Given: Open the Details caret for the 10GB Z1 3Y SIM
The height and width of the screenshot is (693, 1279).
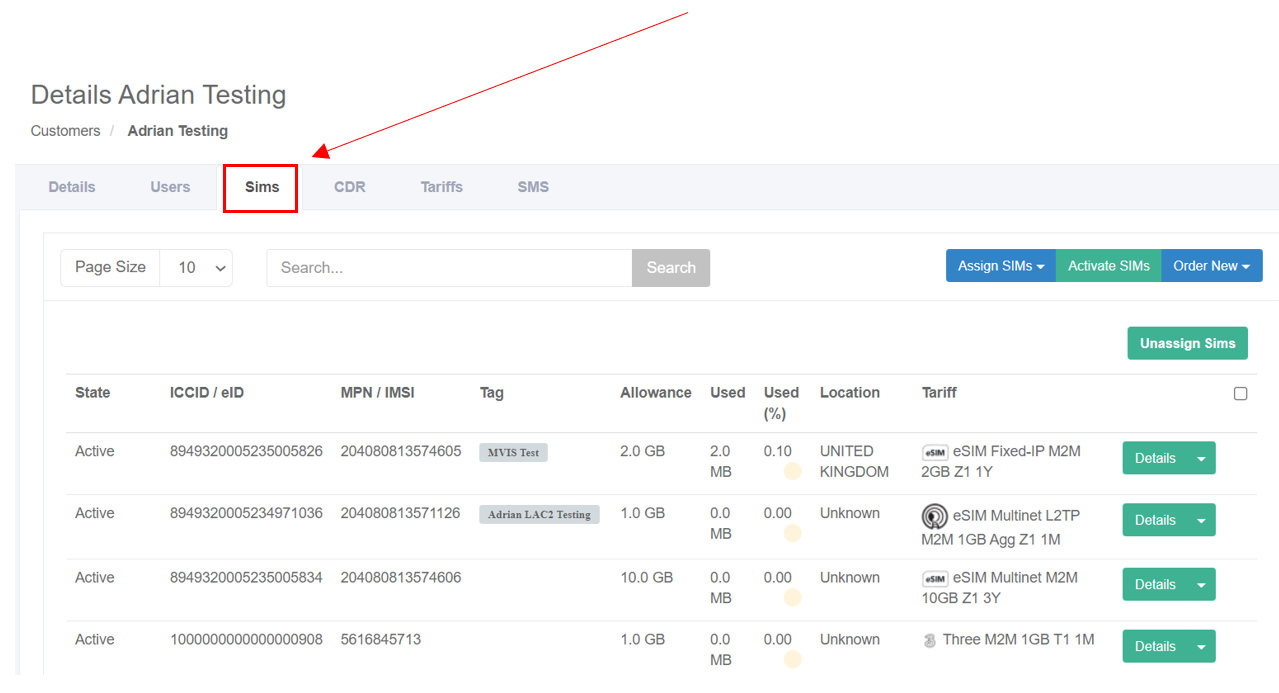Looking at the screenshot, I should (x=1201, y=584).
